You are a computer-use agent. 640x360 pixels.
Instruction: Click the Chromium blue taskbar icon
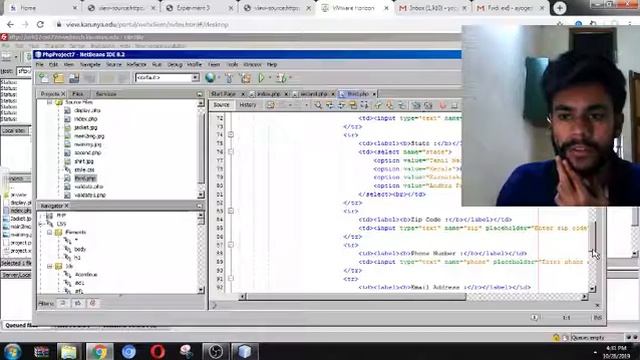[x=129, y=351]
